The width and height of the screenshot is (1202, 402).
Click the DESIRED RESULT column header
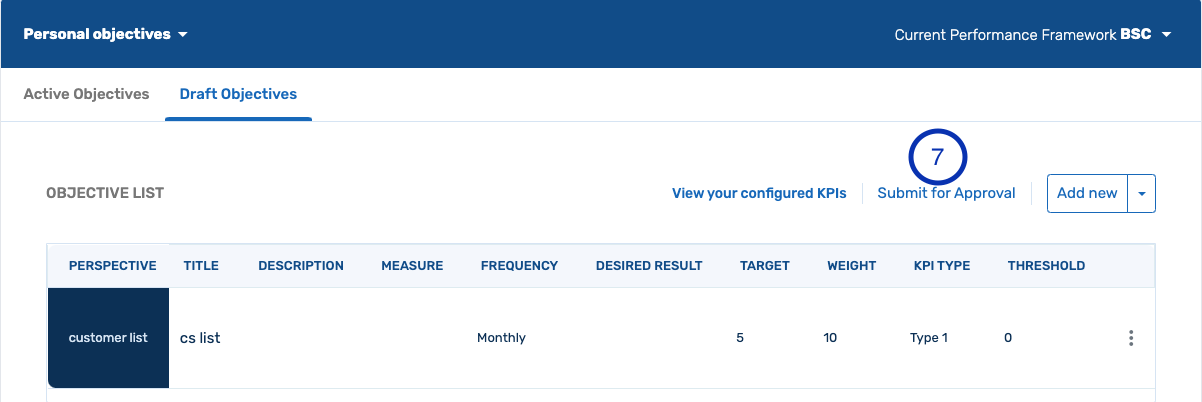(649, 266)
